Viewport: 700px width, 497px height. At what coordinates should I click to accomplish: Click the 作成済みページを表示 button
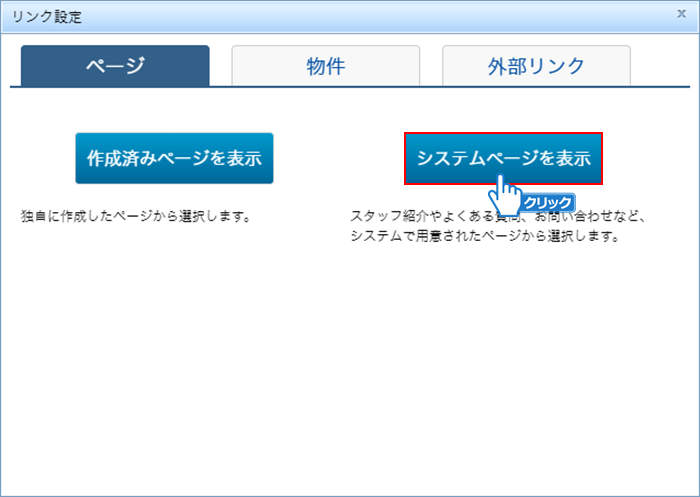(174, 158)
